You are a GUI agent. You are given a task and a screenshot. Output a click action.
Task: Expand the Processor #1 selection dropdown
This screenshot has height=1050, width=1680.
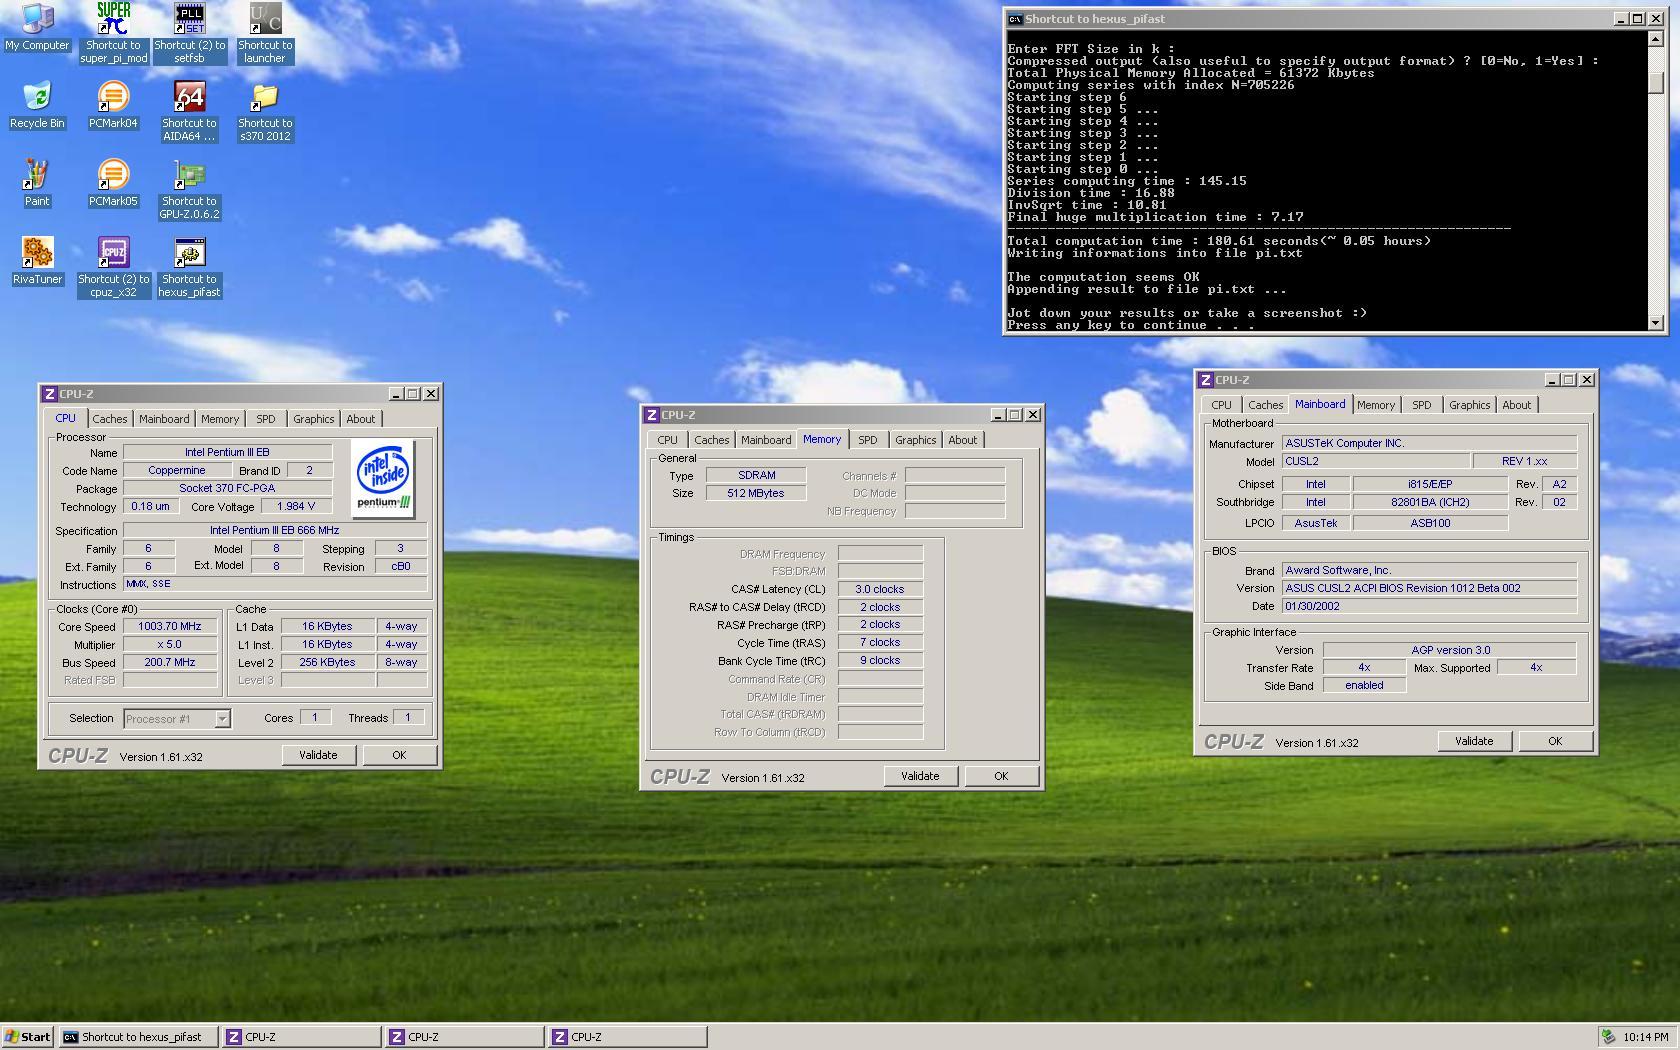click(x=222, y=719)
